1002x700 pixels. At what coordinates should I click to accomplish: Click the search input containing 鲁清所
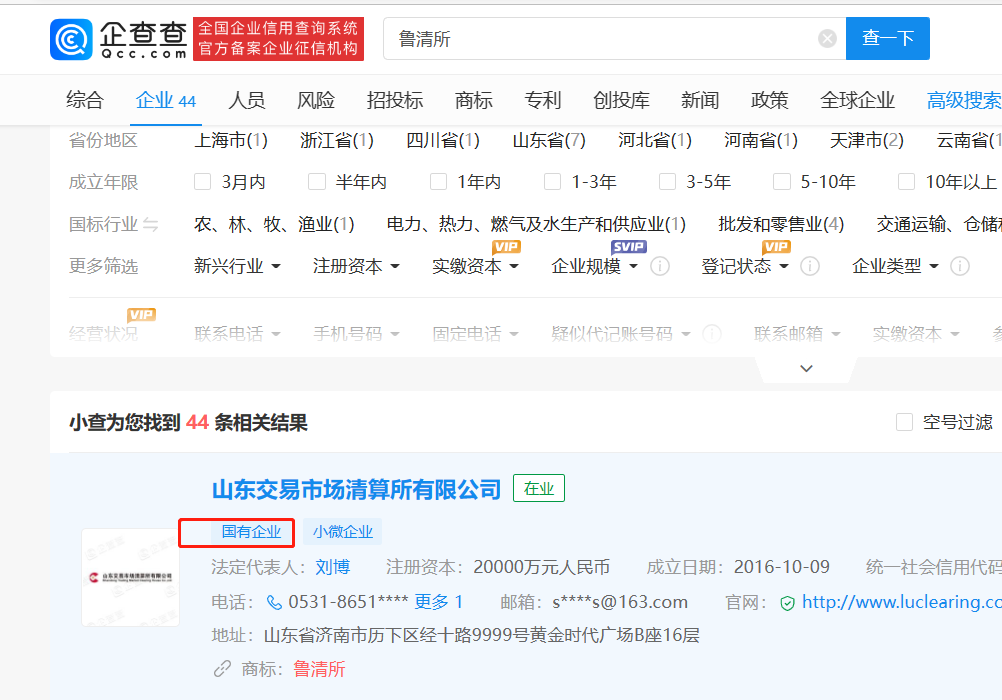(600, 39)
